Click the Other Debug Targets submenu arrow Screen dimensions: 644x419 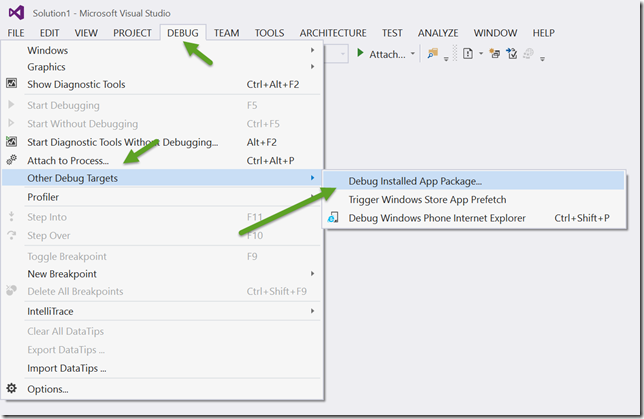tap(313, 178)
